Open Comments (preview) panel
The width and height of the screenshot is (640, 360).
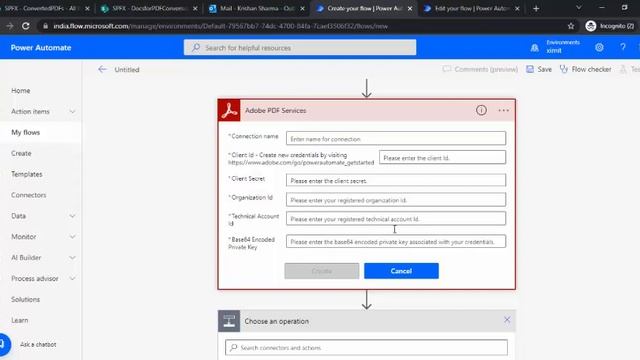point(480,69)
